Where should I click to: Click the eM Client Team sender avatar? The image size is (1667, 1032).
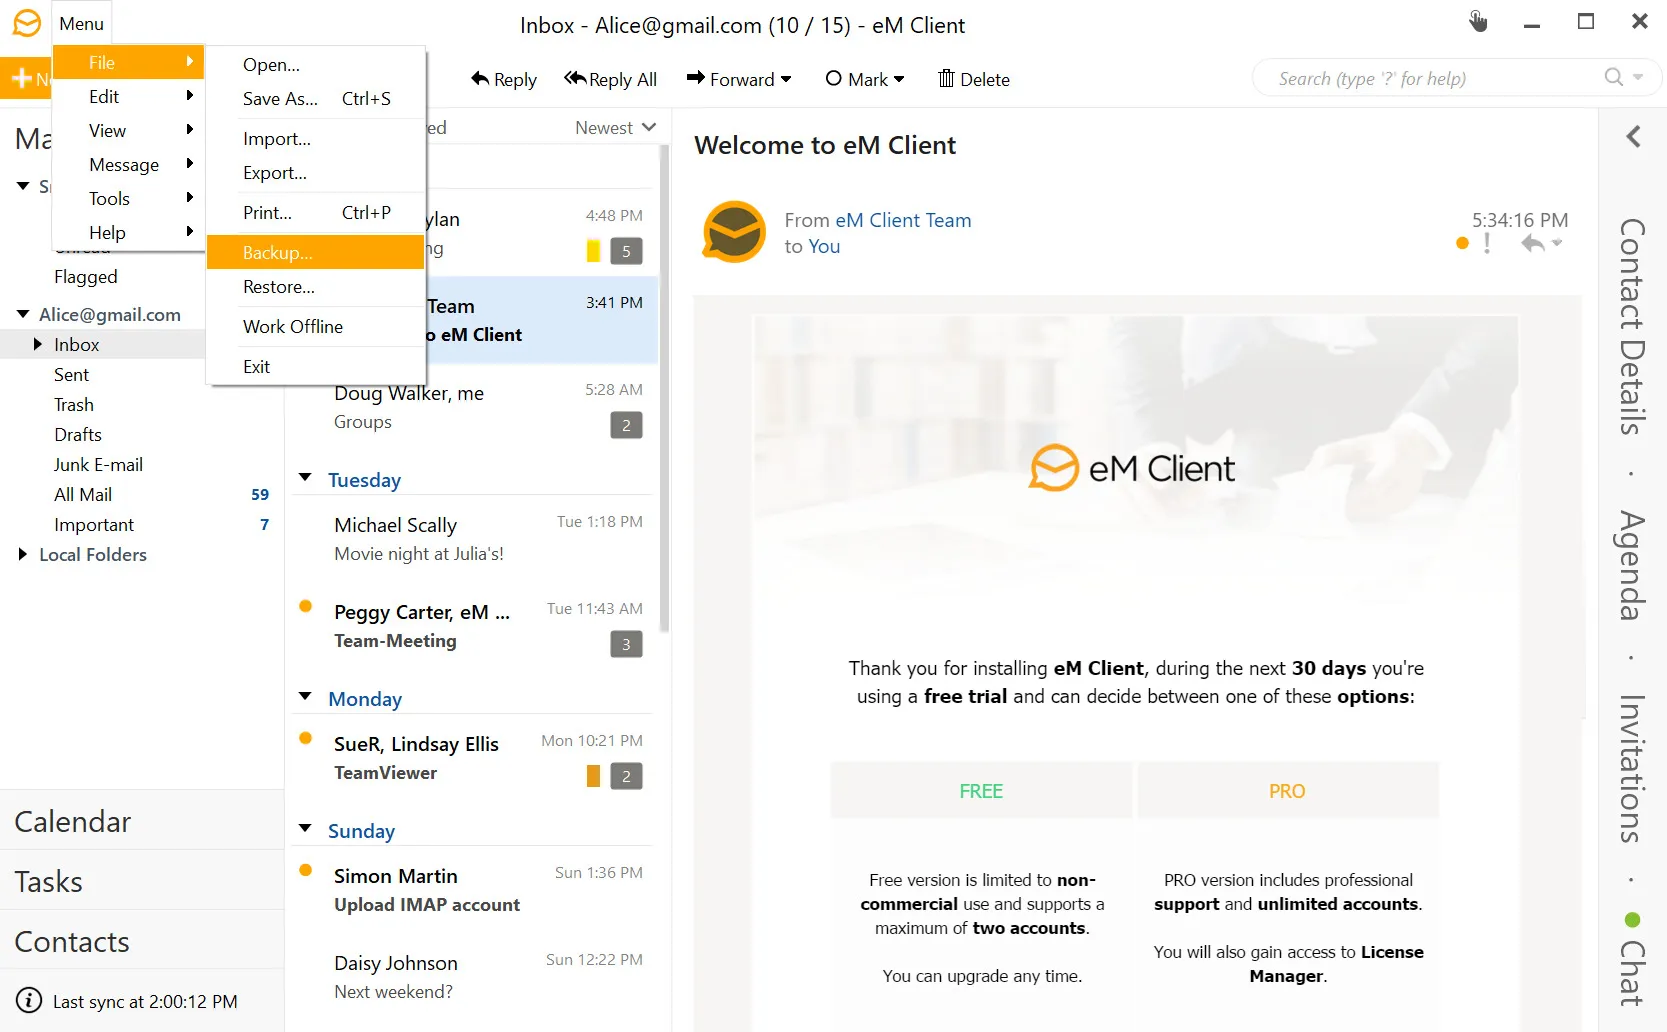734,232
